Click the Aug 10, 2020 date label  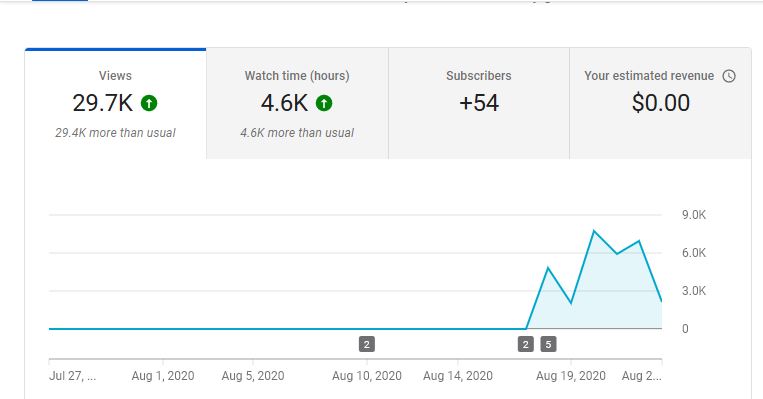click(367, 376)
